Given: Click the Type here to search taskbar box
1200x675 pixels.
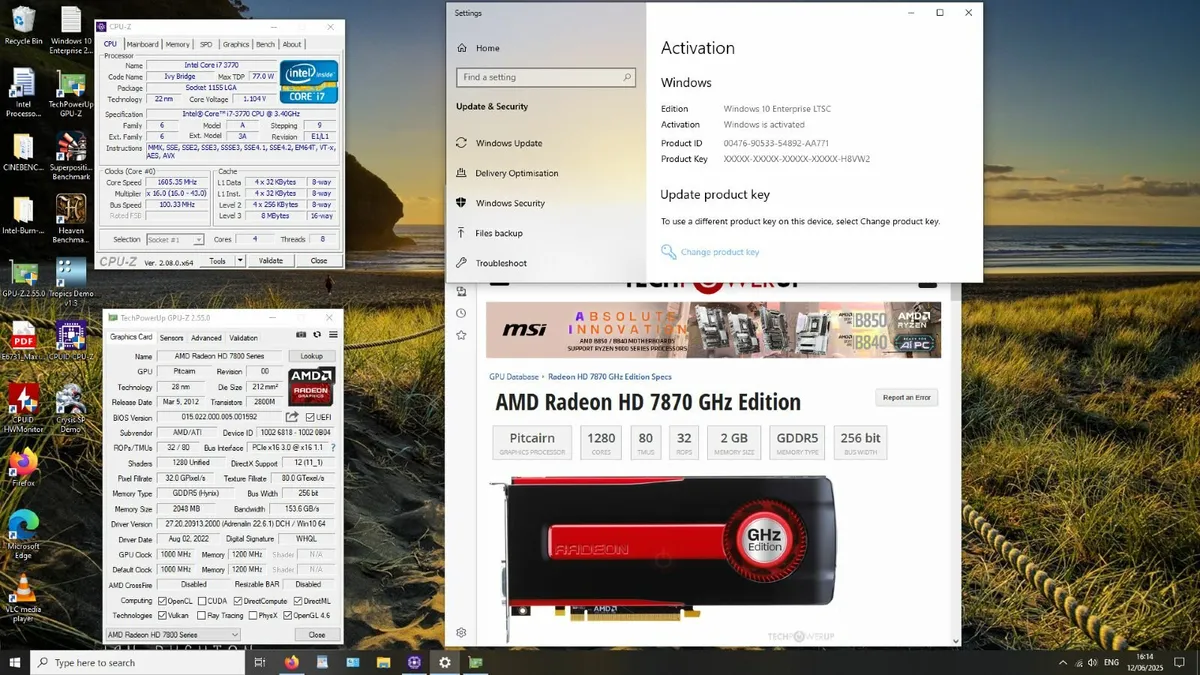Looking at the screenshot, I should [x=139, y=662].
